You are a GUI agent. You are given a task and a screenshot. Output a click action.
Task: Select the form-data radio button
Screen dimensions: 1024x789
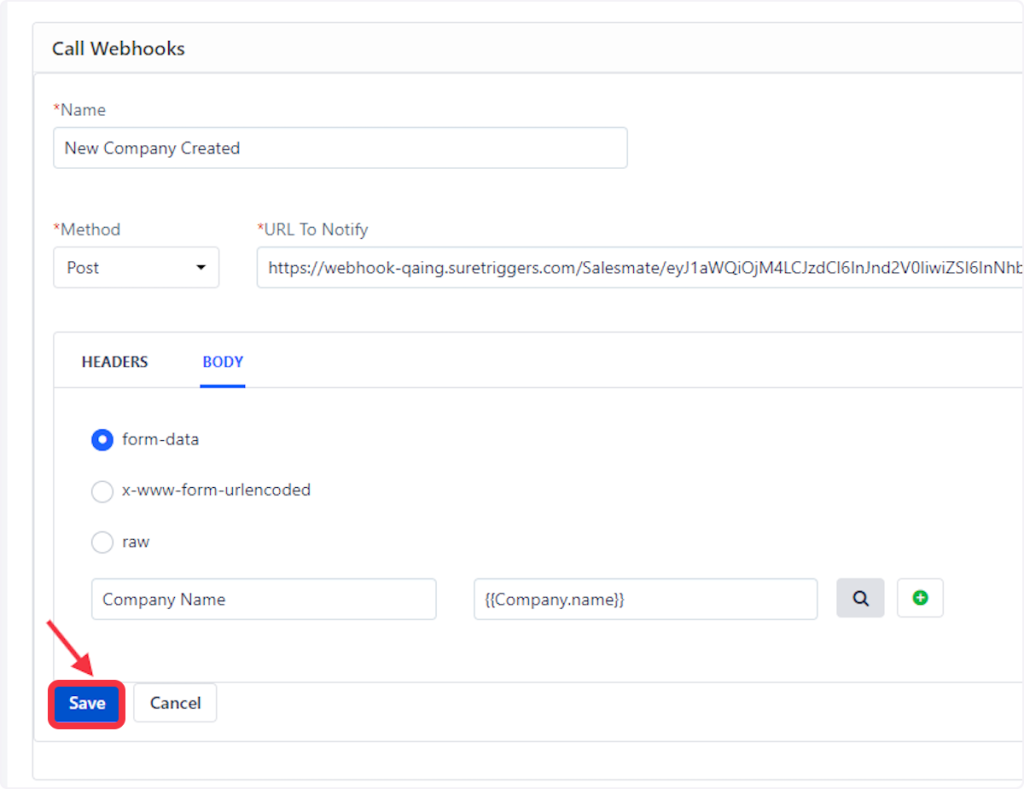(102, 439)
